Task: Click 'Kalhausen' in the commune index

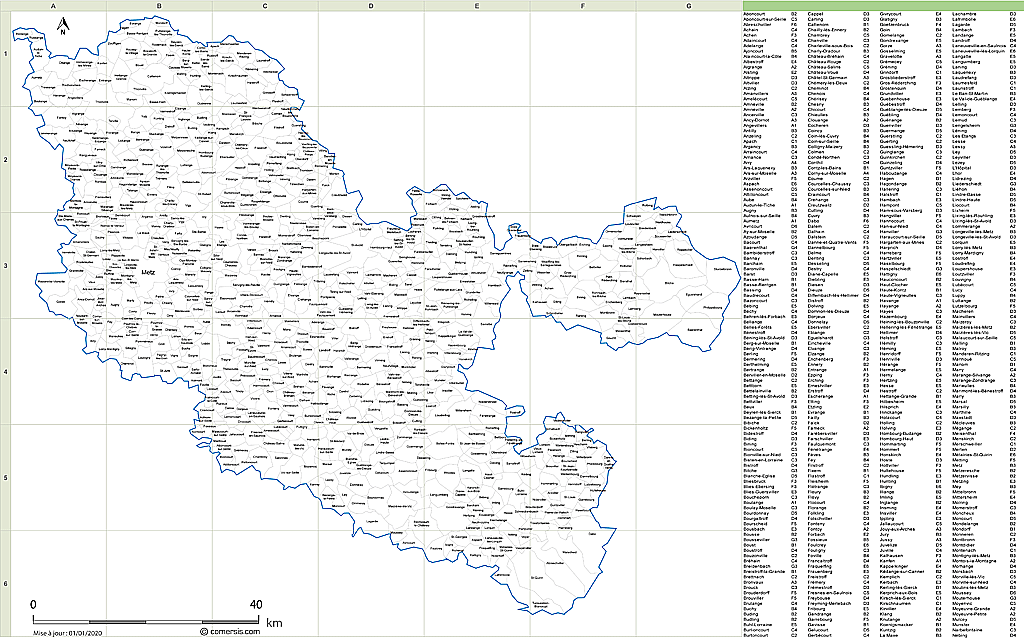Action: tap(891, 555)
